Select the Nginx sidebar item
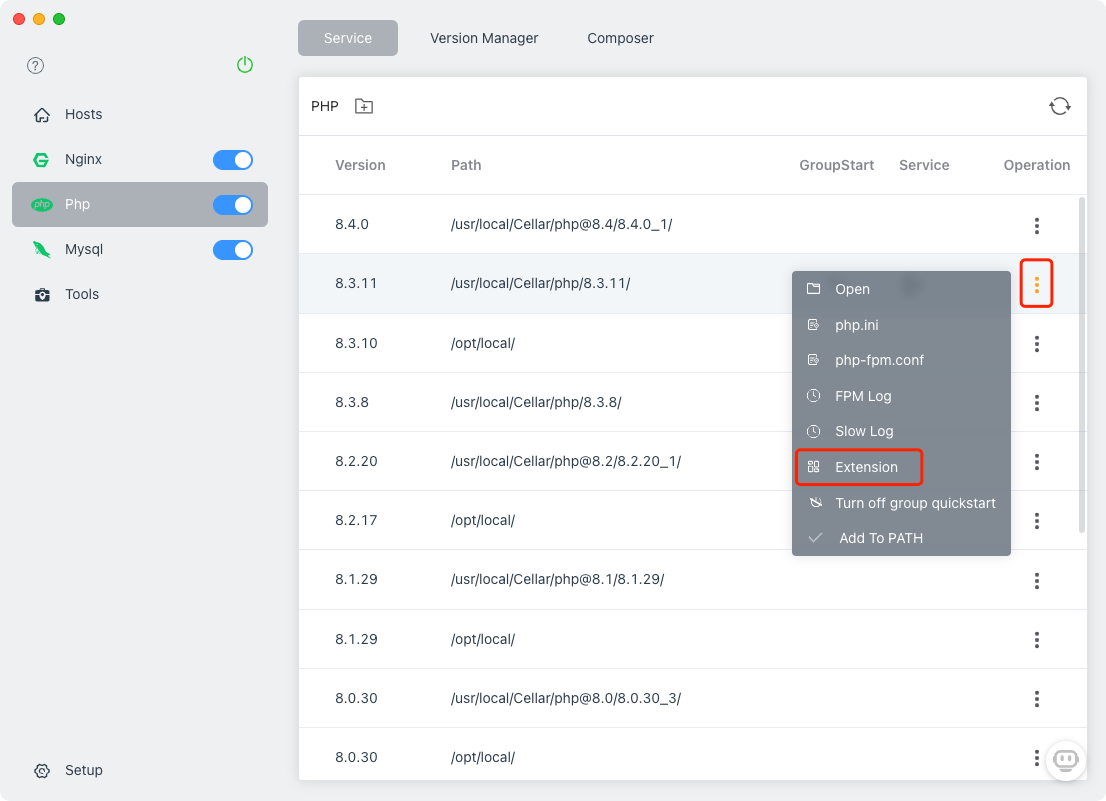 pyautogui.click(x=140, y=159)
